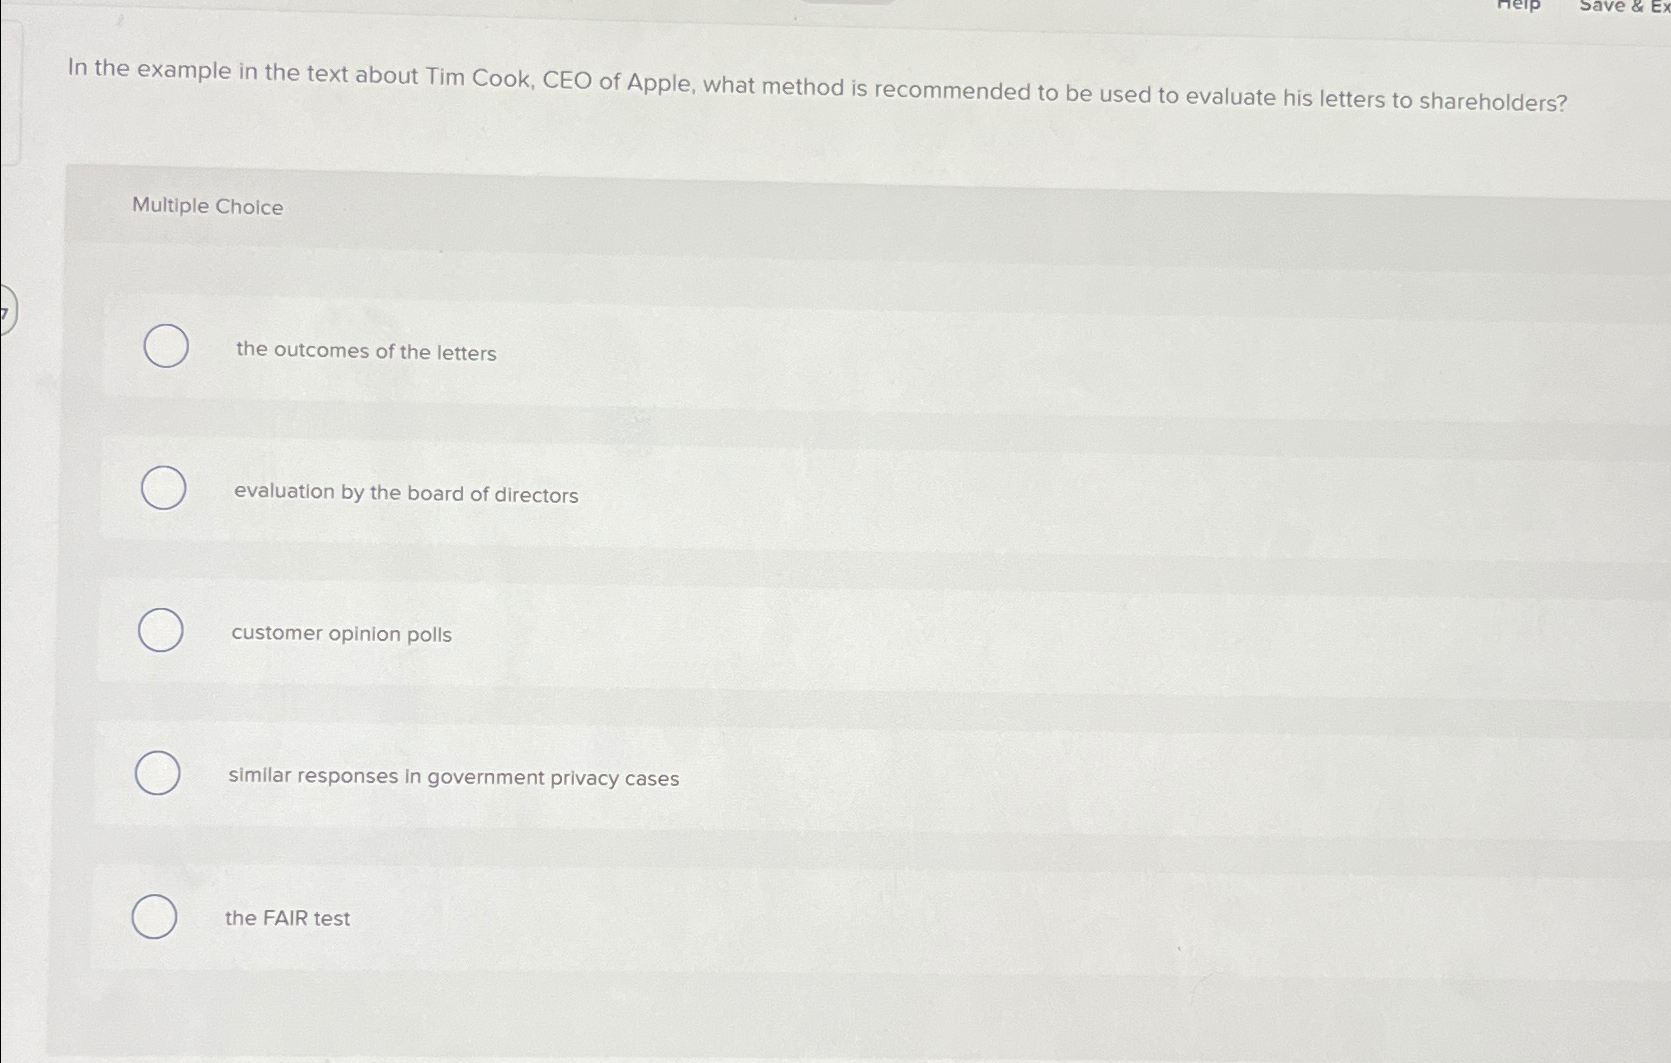
Task: Select "evaluation by the board of directors"
Action: [164, 489]
